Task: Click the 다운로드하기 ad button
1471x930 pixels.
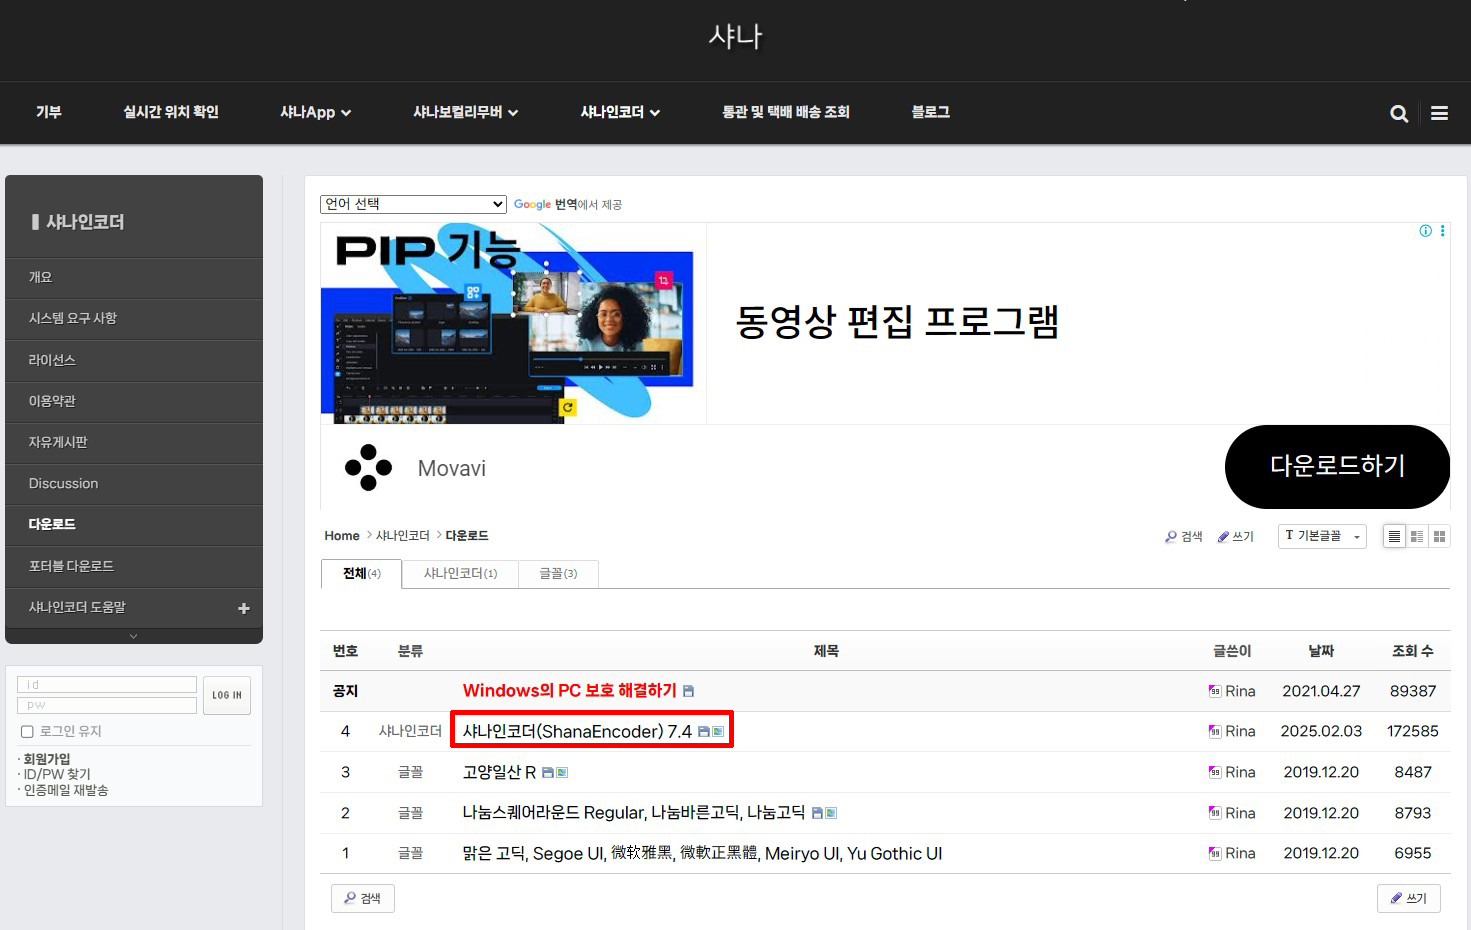Action: point(1337,466)
